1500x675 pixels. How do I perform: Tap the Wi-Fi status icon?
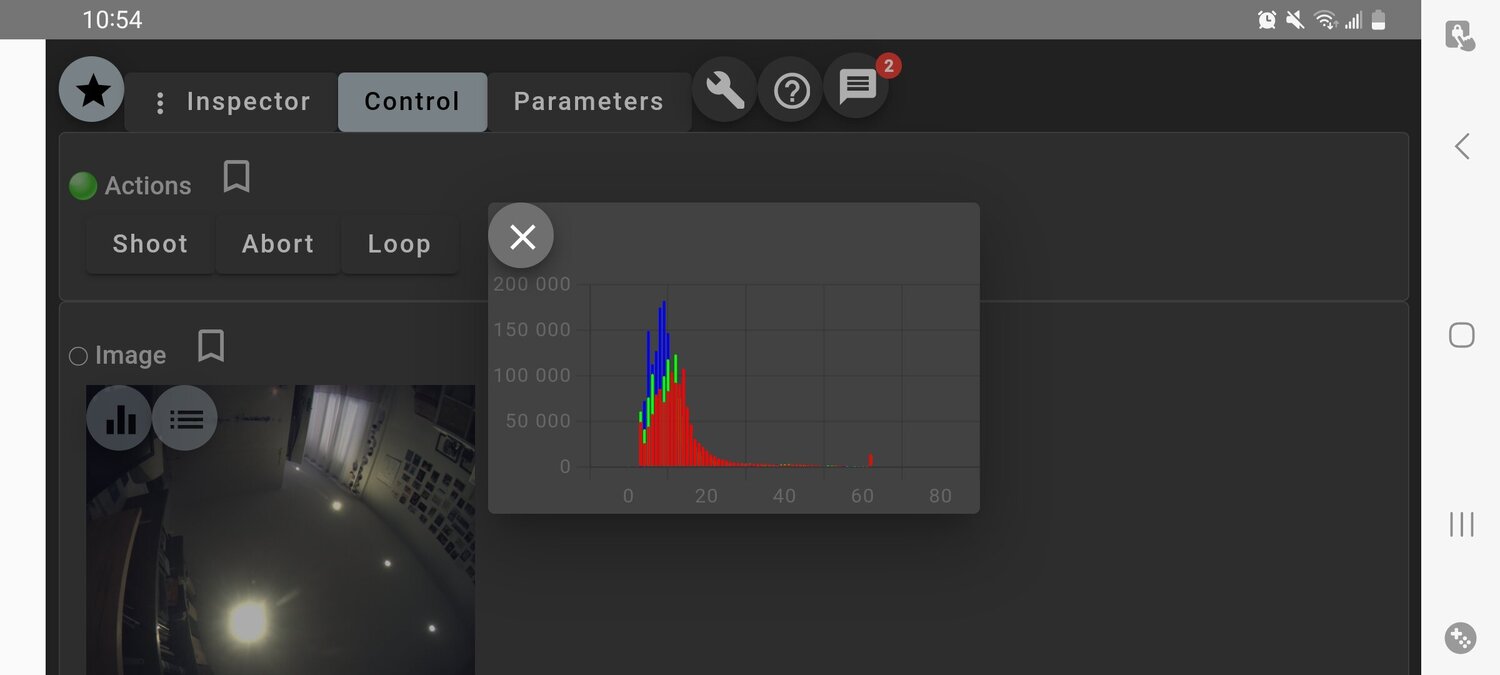tap(1326, 20)
